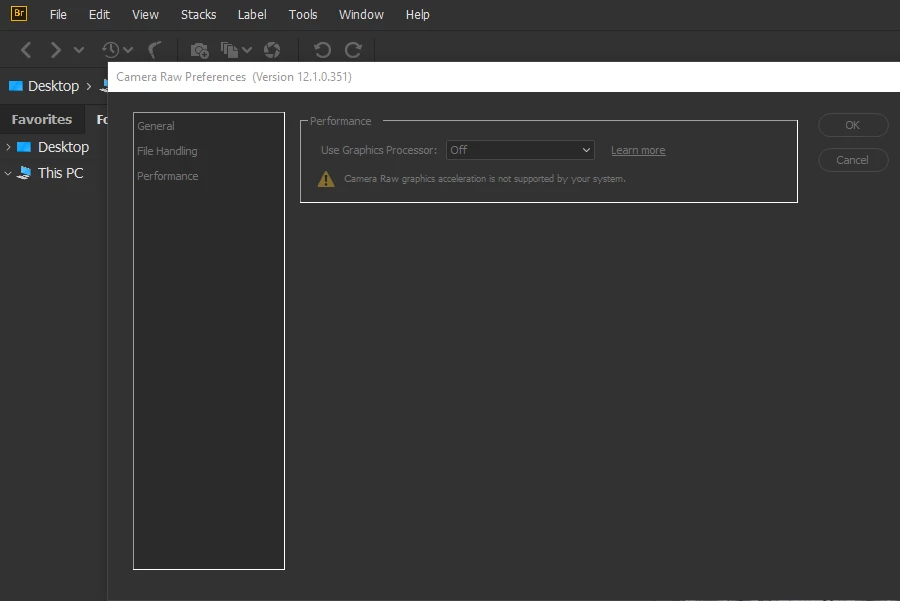Expand the review mode dropdown arrow

[247, 50]
